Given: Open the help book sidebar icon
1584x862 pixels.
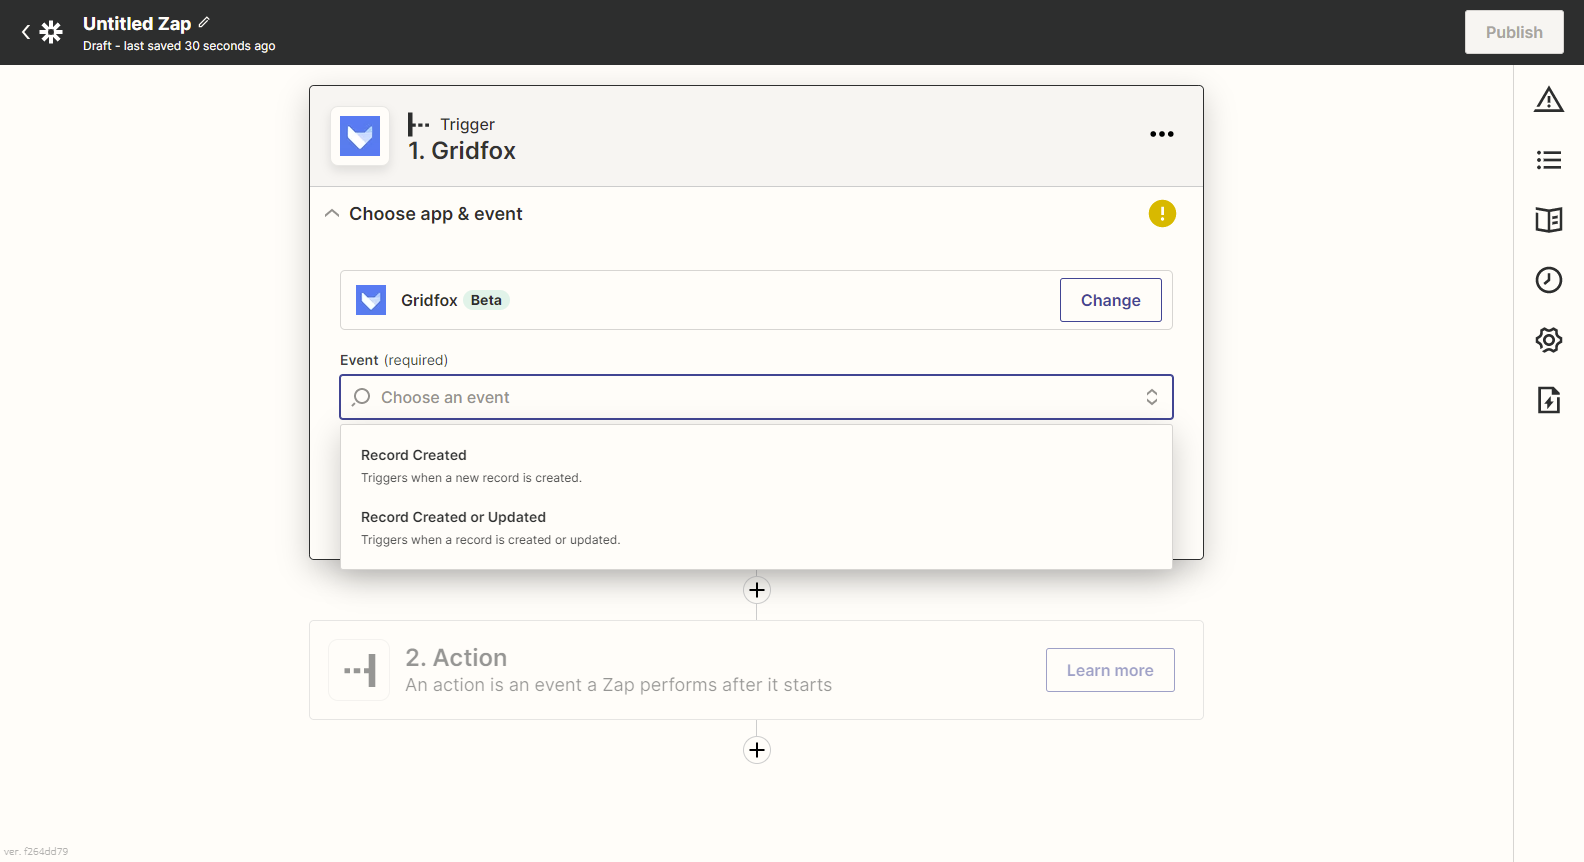Looking at the screenshot, I should coord(1548,220).
